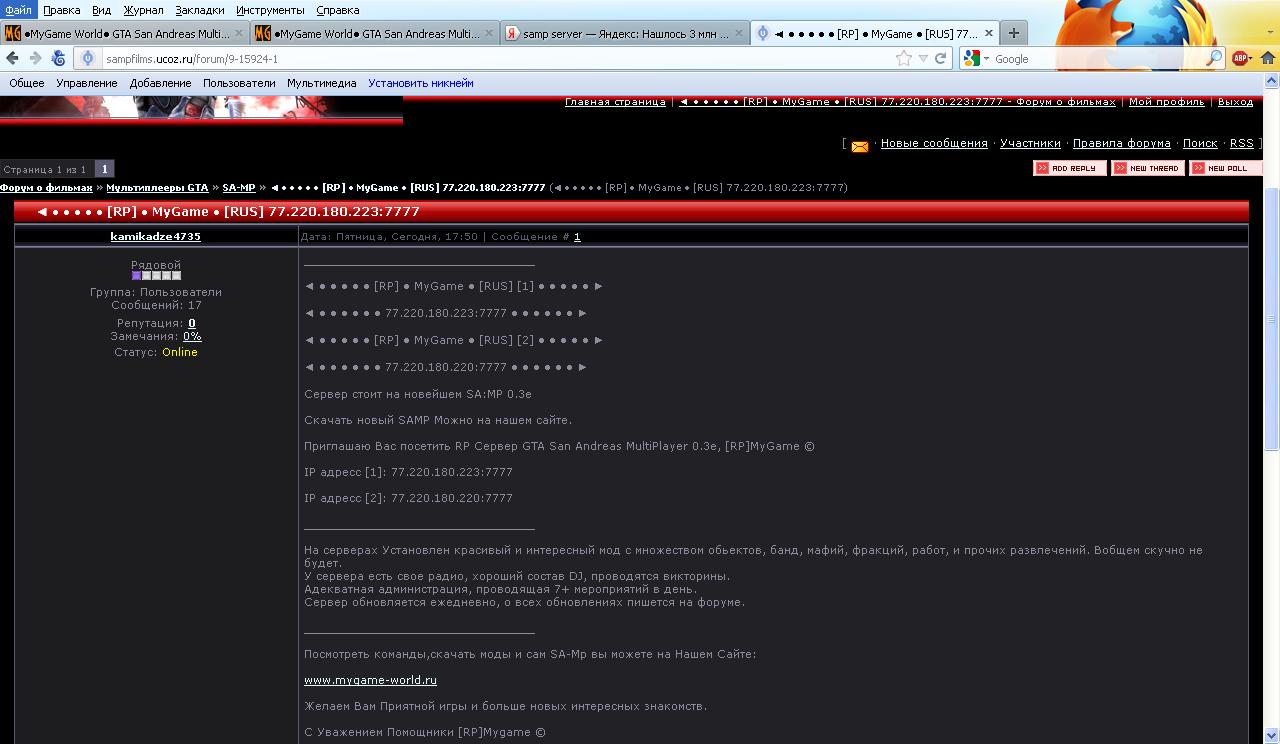Click the Online status text
Image resolution: width=1280 pixels, height=744 pixels.
[x=180, y=352]
